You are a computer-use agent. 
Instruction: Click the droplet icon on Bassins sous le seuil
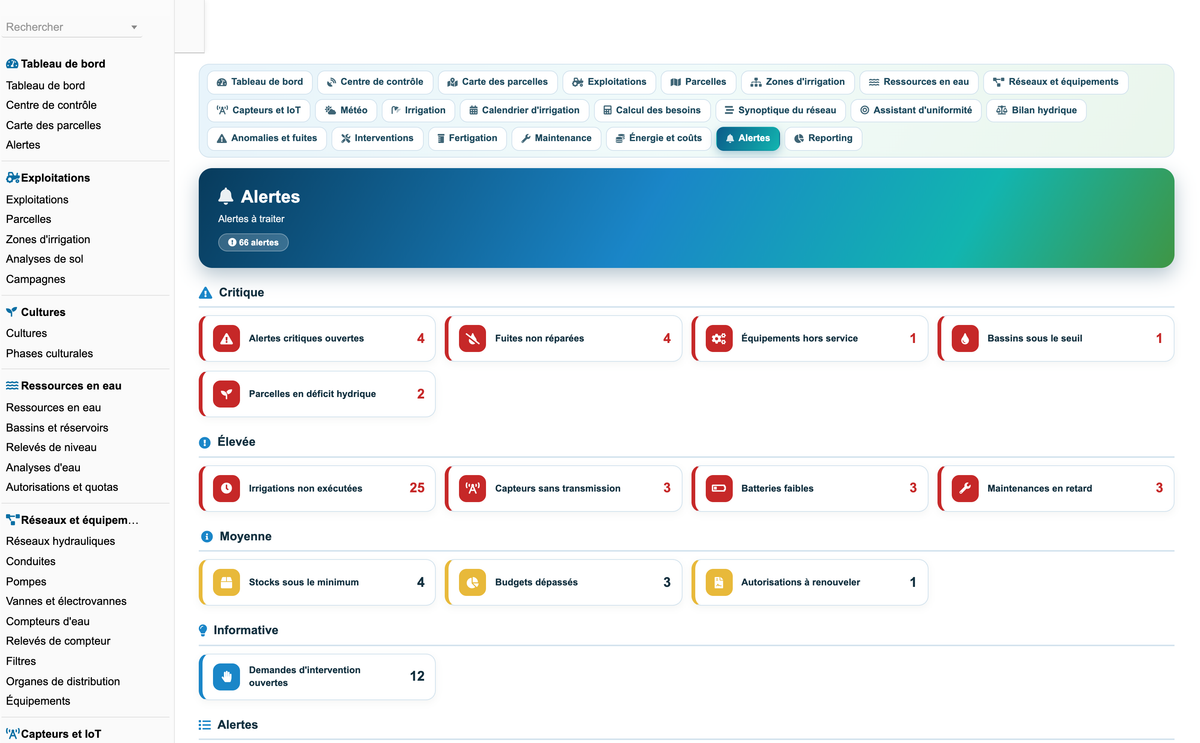[965, 339]
